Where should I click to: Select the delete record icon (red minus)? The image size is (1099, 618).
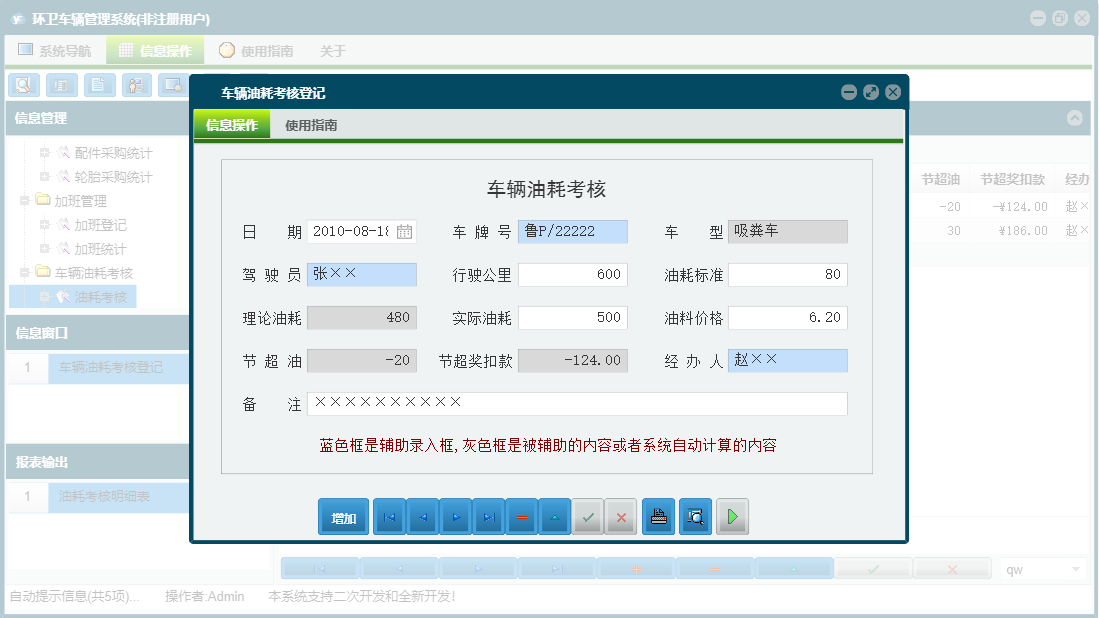[x=522, y=517]
